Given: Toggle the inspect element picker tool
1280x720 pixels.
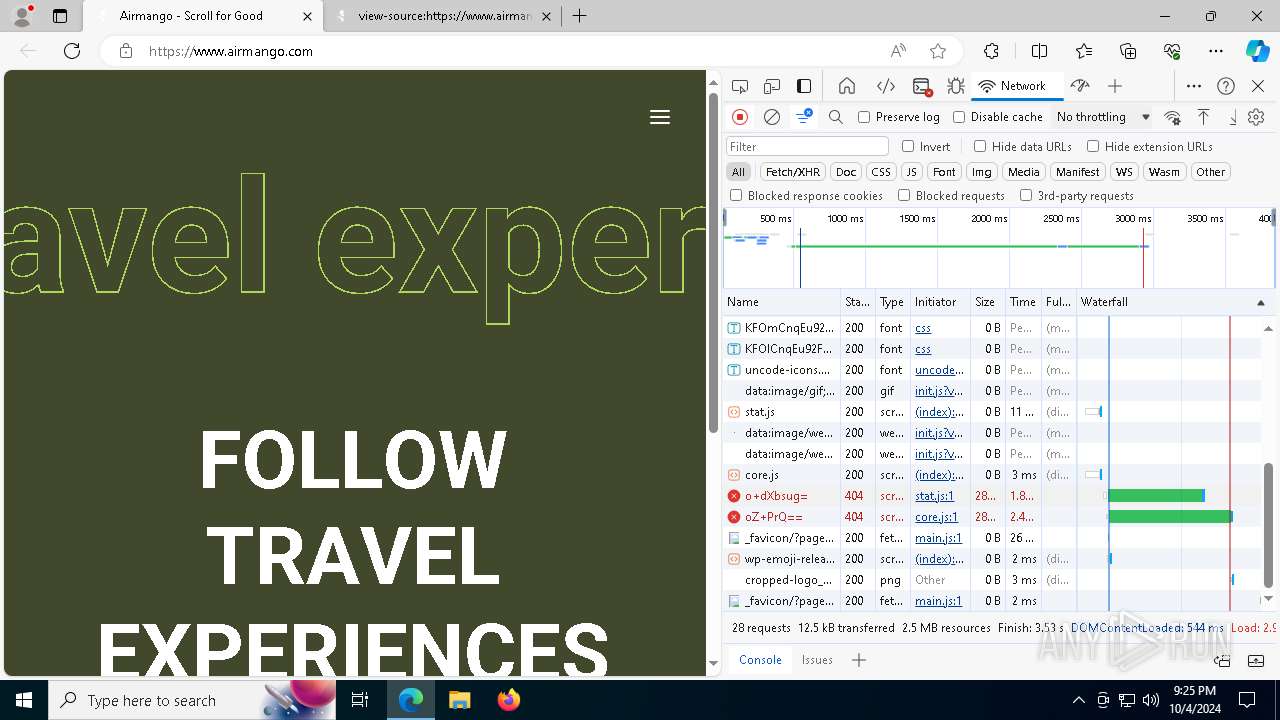Looking at the screenshot, I should tap(740, 86).
